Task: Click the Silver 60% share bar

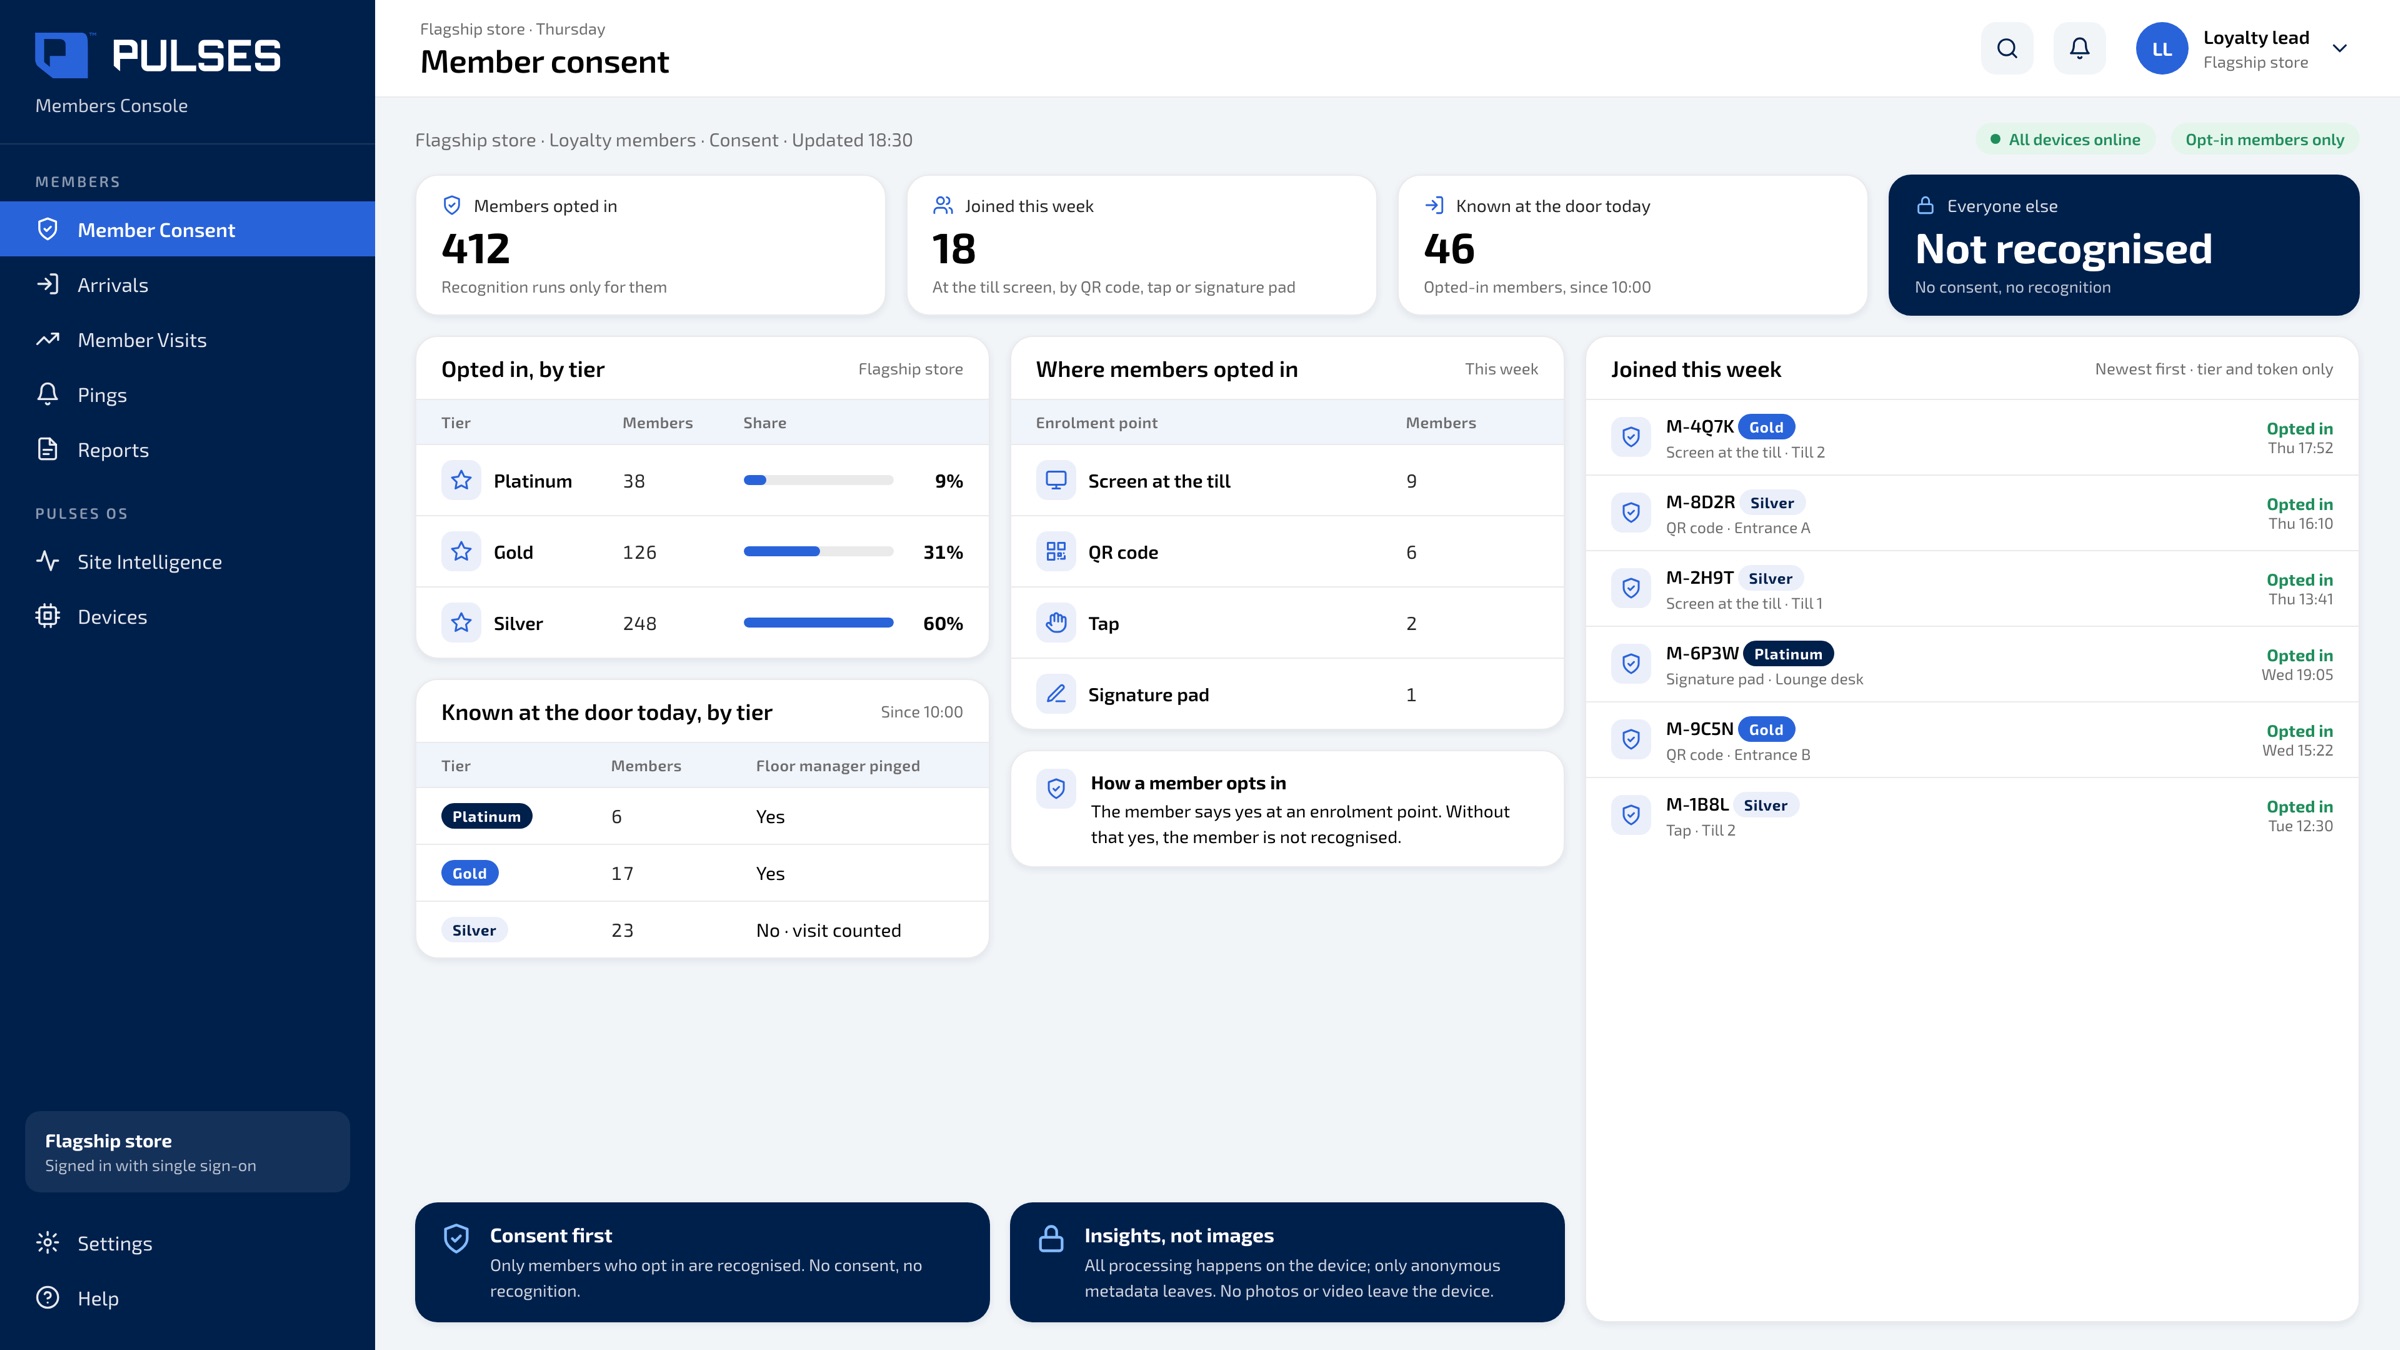Action: coord(818,622)
